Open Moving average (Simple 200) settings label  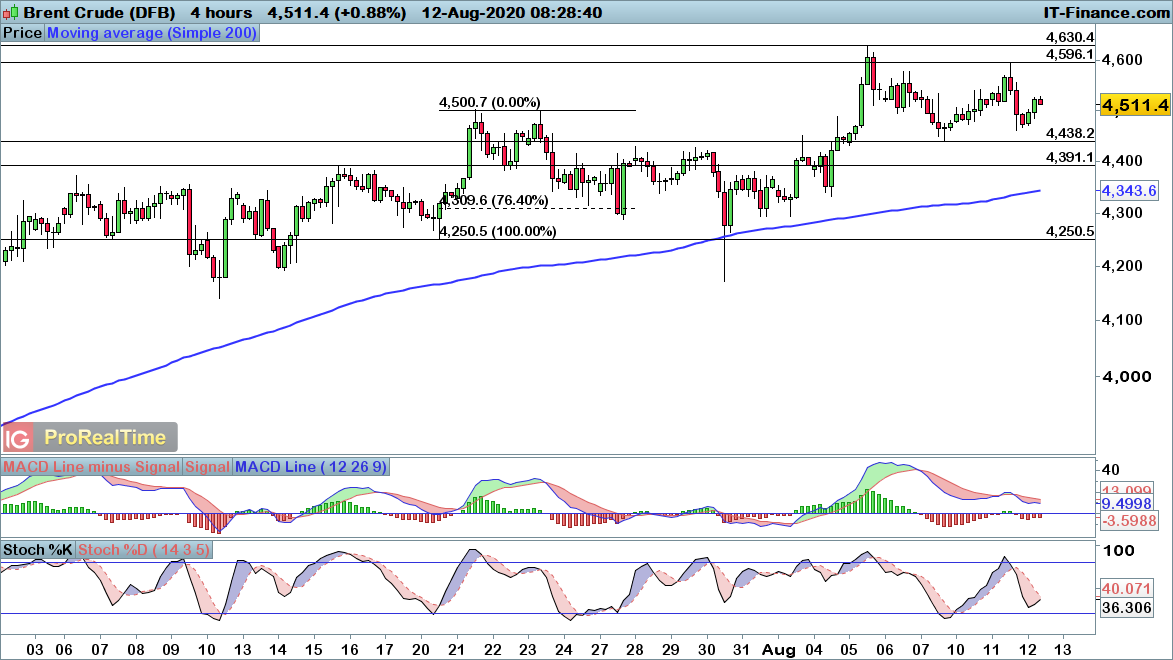click(152, 33)
